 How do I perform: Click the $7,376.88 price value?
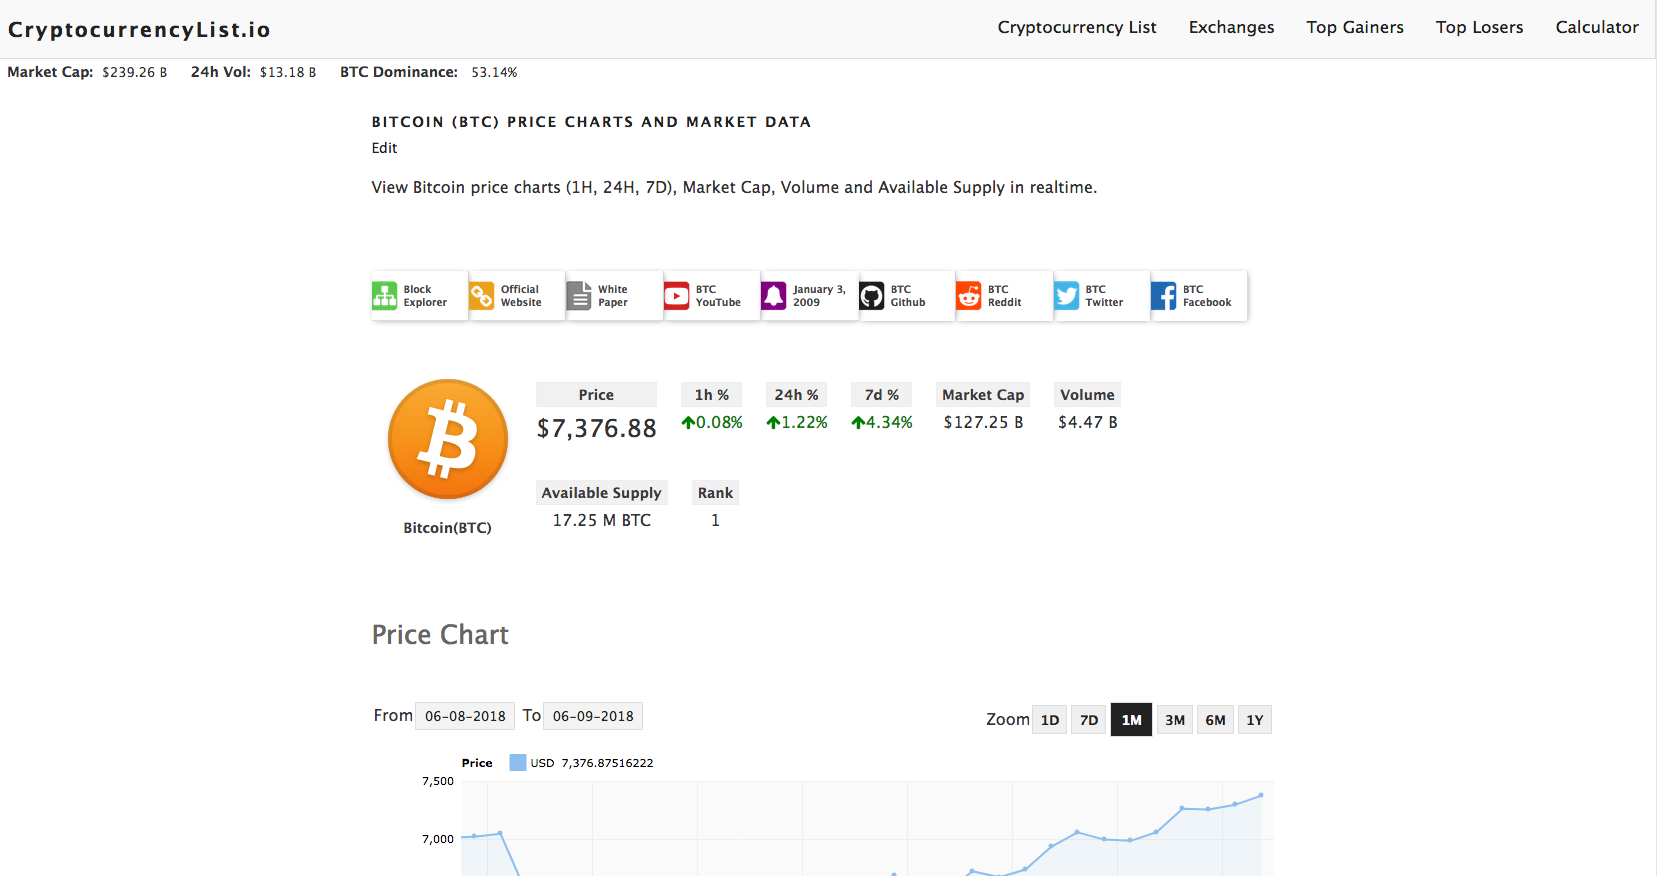point(597,428)
